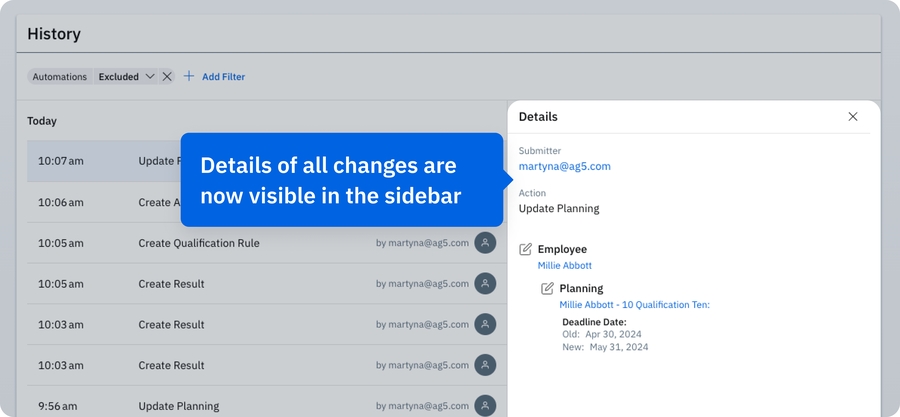The image size is (900, 417).
Task: Open Millie Abbott employee link
Action: pos(564,266)
